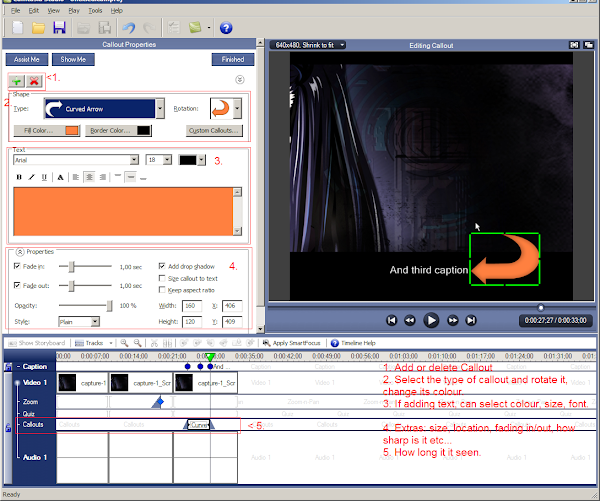The width and height of the screenshot is (600, 501).
Task: Expand the Arial font dropdown
Action: [x=132, y=159]
